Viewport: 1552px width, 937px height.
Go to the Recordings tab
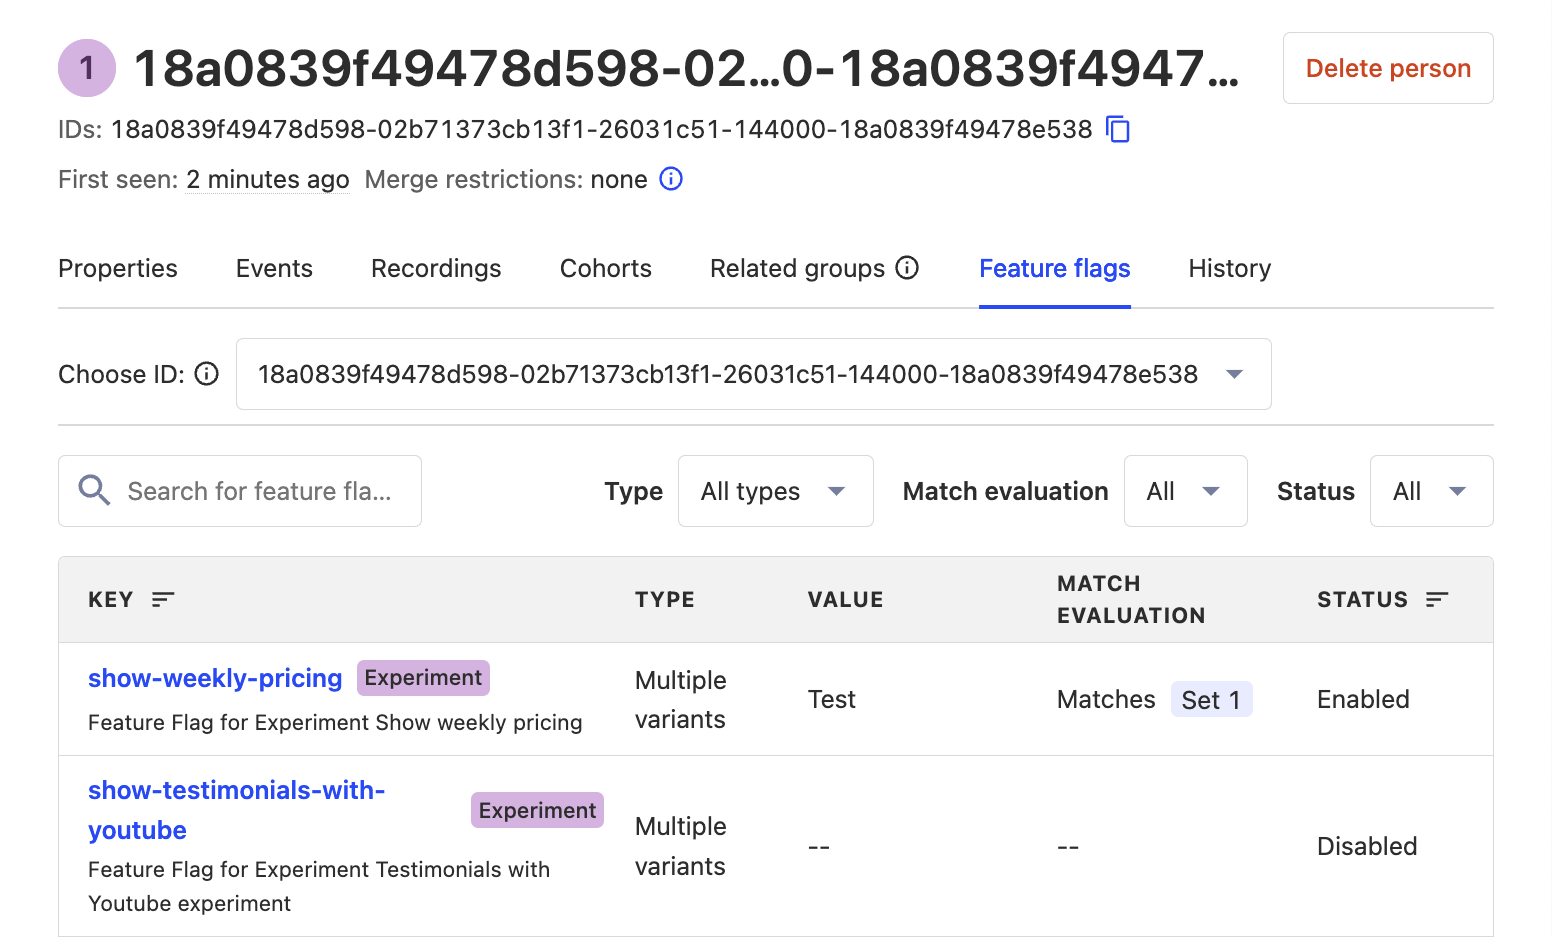point(436,268)
